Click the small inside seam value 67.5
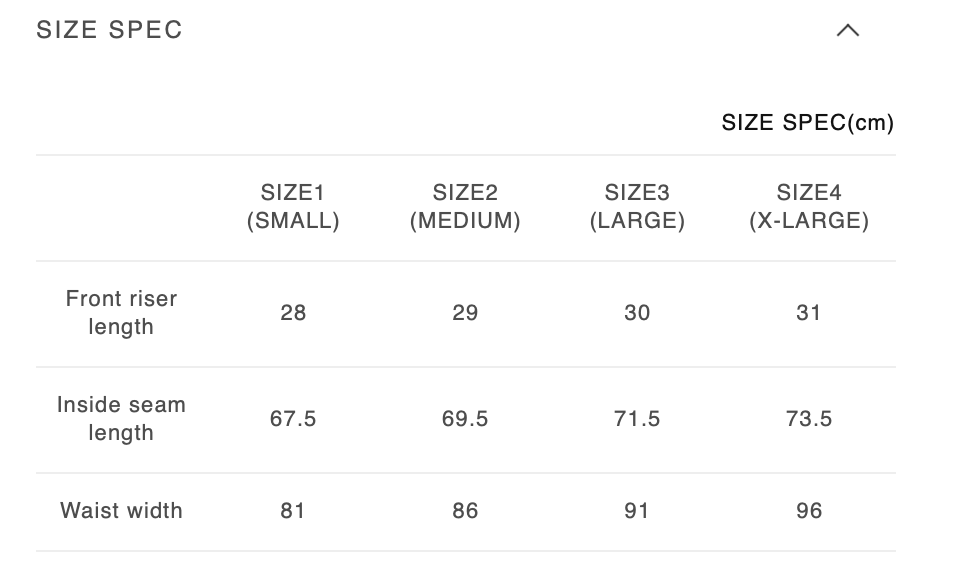The height and width of the screenshot is (568, 954). (293, 419)
